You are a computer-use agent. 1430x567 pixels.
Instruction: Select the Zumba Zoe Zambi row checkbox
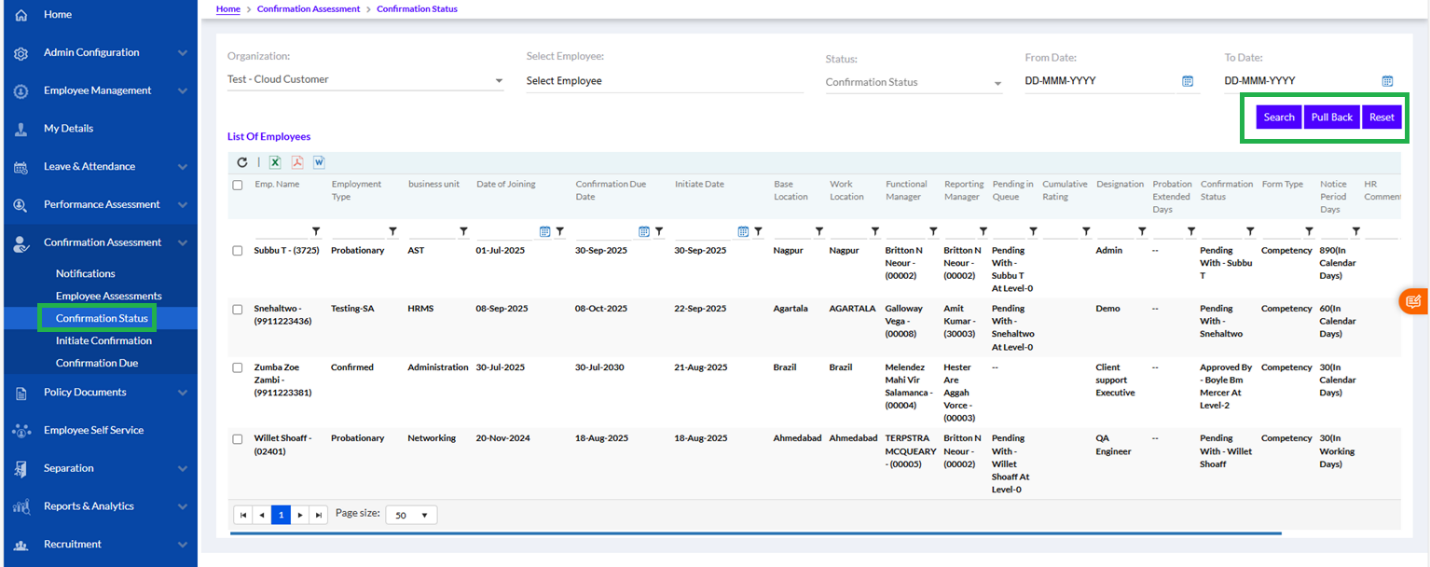[x=237, y=368]
